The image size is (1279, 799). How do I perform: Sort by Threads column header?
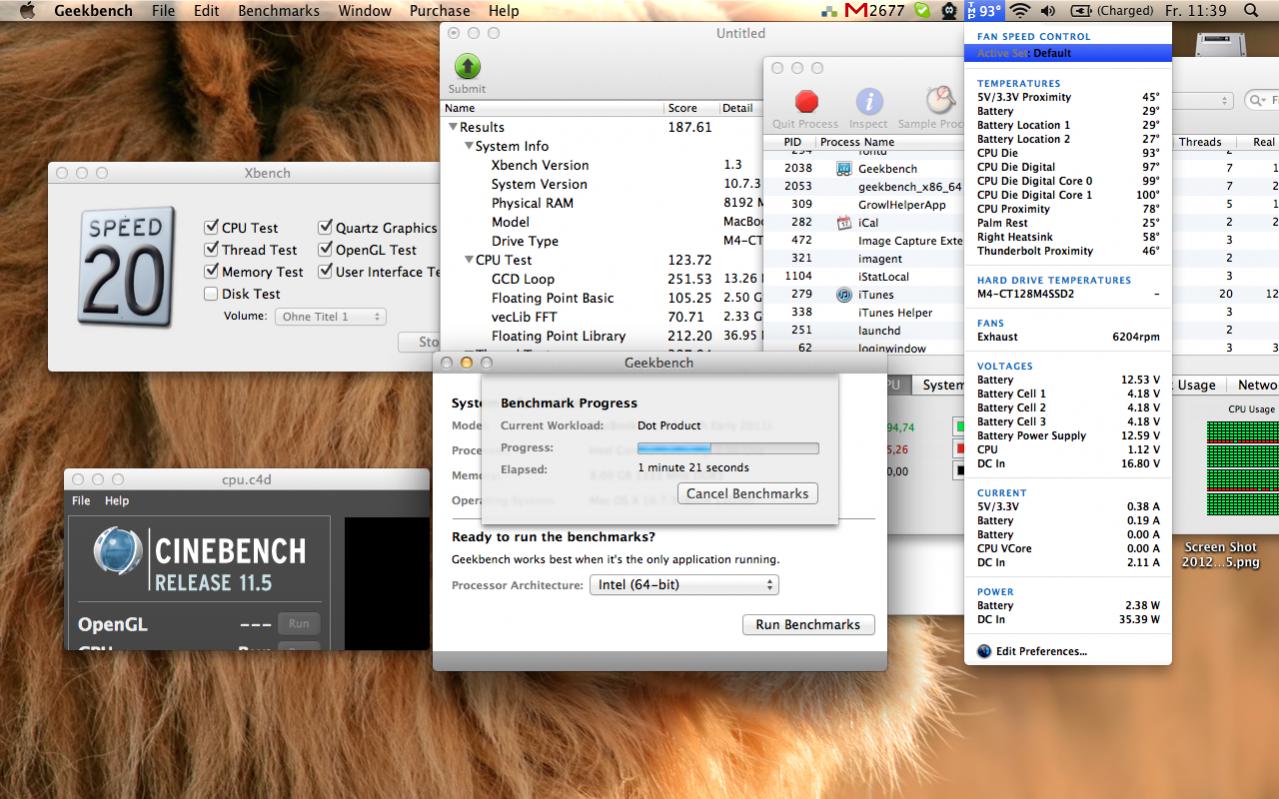pyautogui.click(x=1200, y=142)
